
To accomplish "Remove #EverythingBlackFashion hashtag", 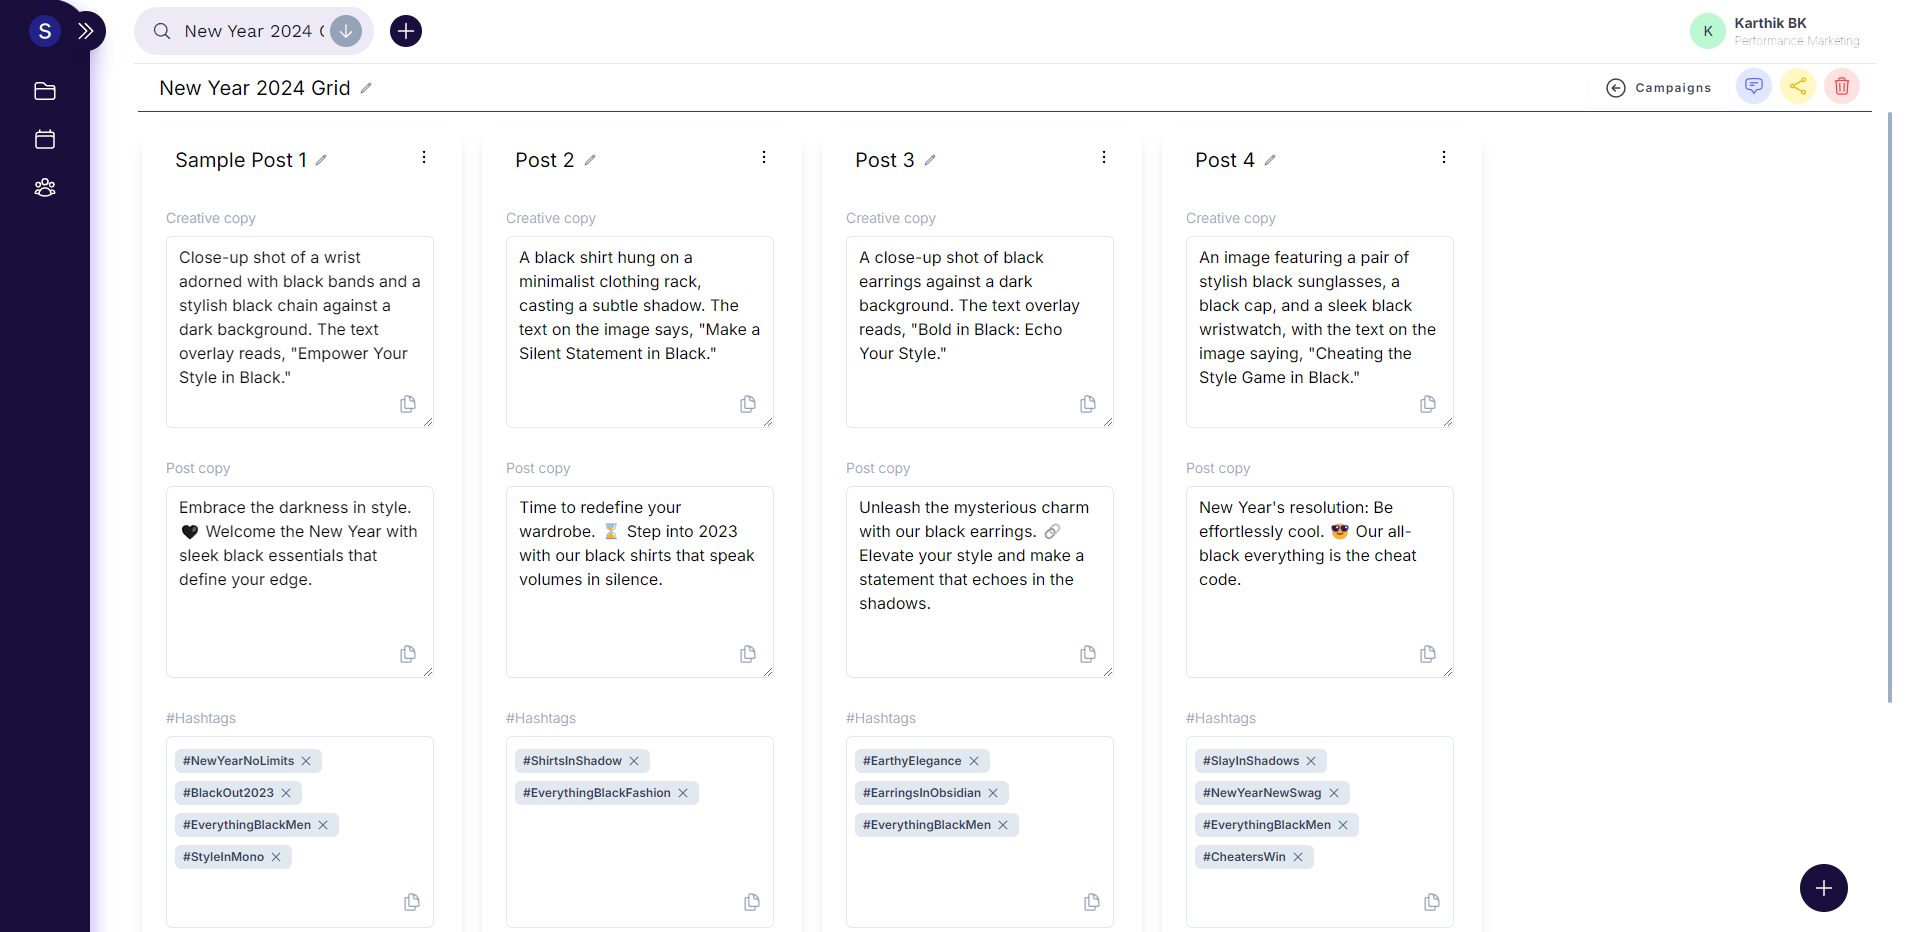I will pyautogui.click(x=683, y=793).
